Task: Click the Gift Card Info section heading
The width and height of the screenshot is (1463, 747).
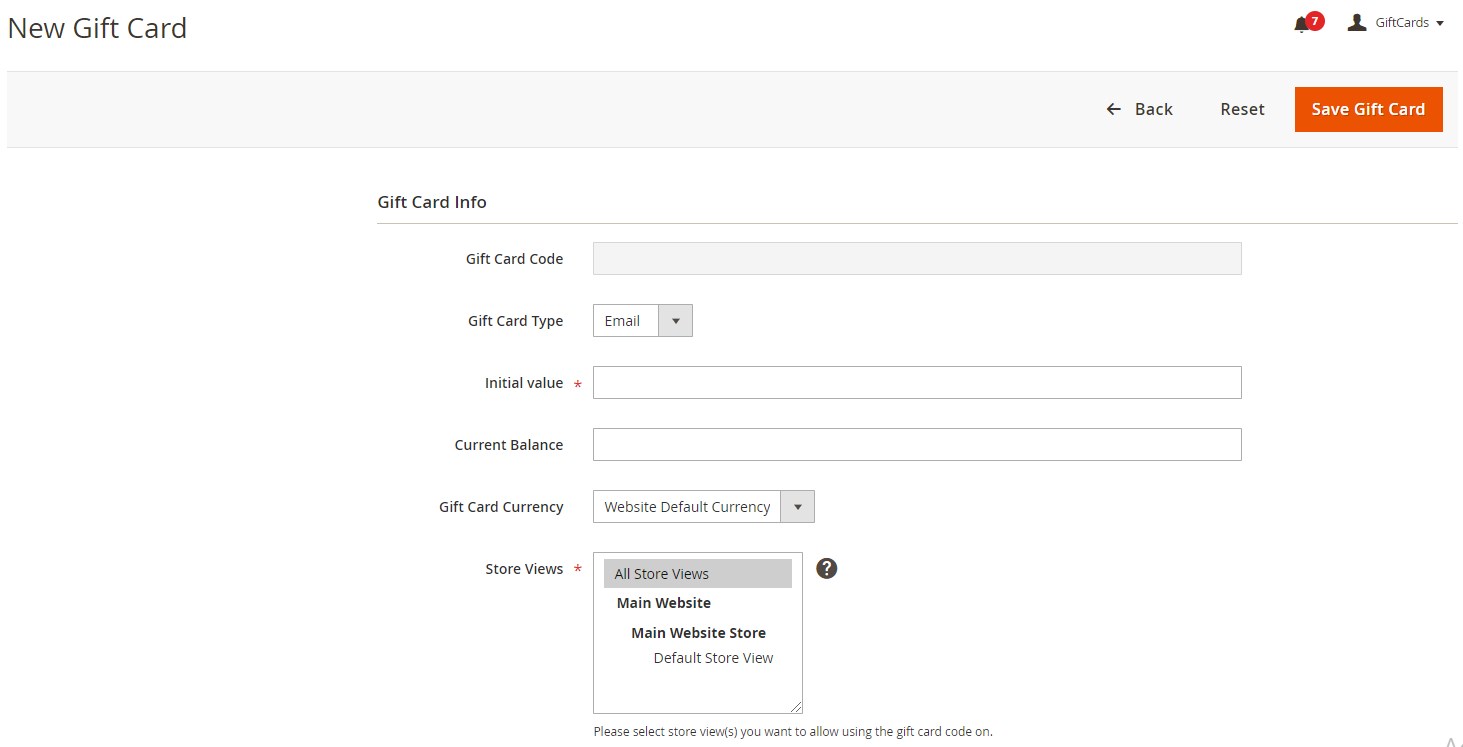Action: pos(432,202)
